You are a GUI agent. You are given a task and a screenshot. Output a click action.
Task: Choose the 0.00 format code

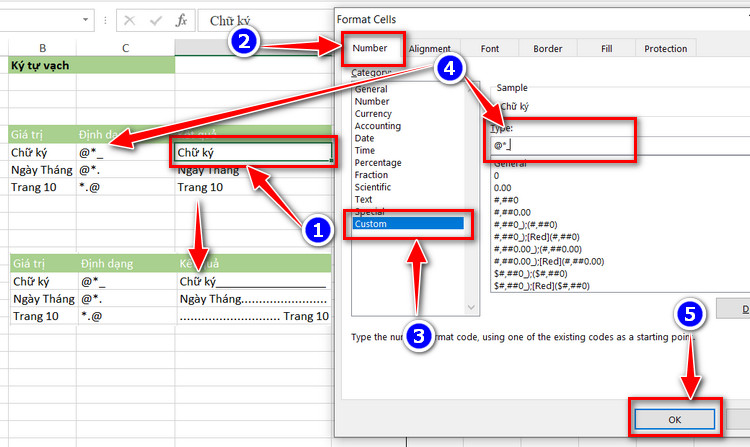click(502, 188)
